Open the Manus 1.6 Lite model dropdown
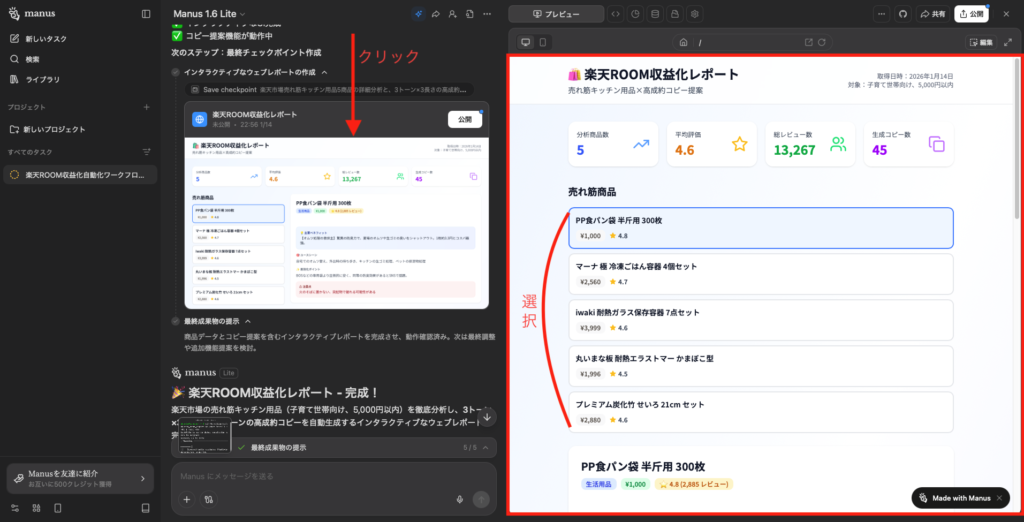The width and height of the screenshot is (1024, 522). point(210,14)
